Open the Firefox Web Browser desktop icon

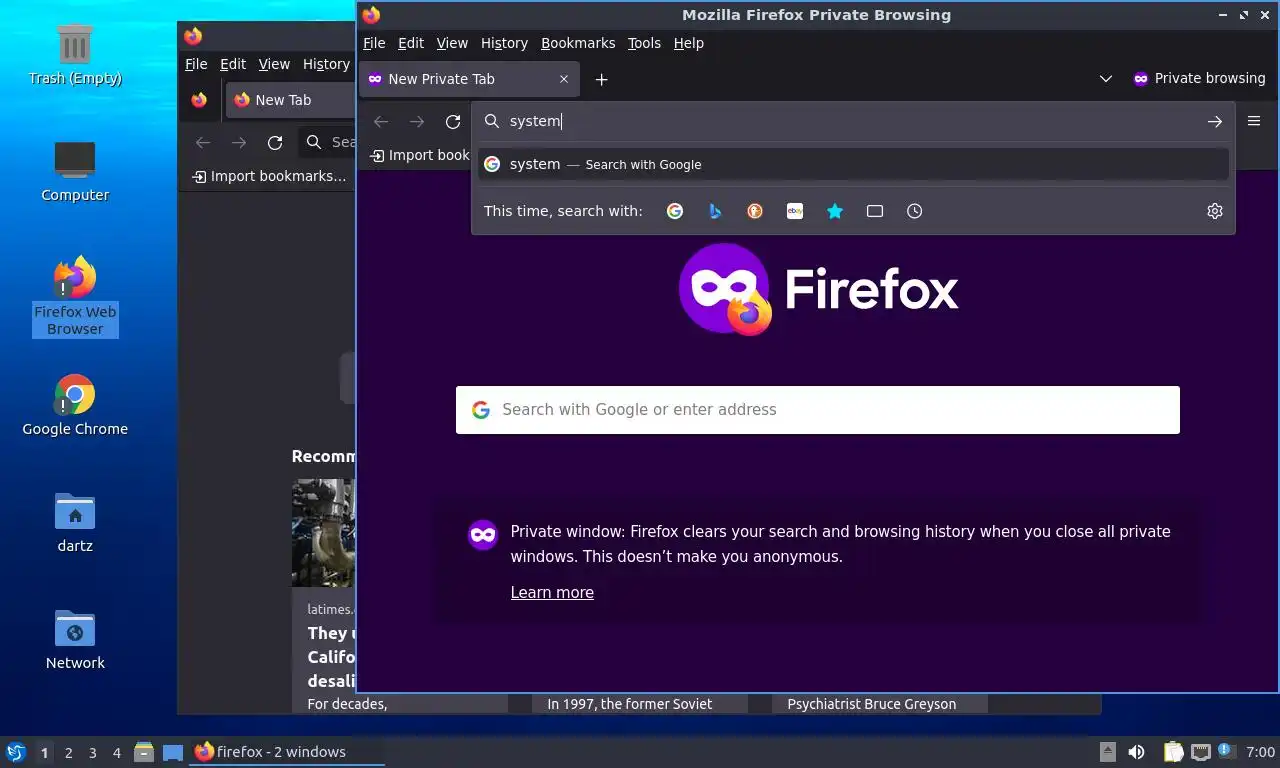[x=75, y=296]
